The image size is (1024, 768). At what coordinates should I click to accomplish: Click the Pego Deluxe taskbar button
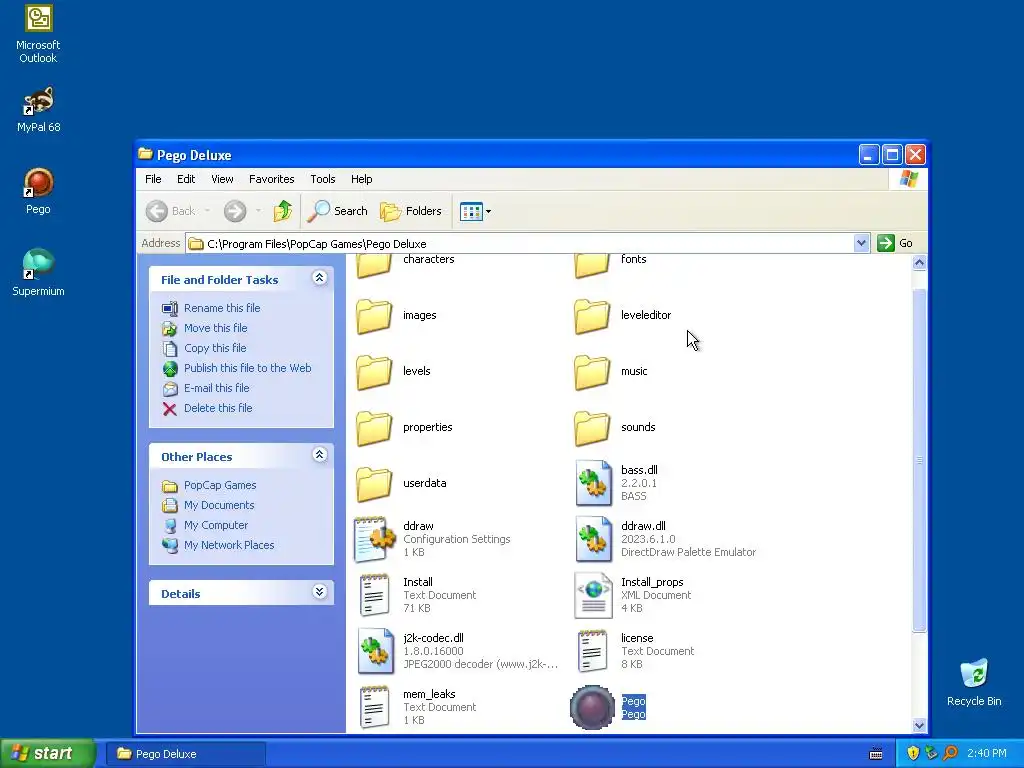185,754
